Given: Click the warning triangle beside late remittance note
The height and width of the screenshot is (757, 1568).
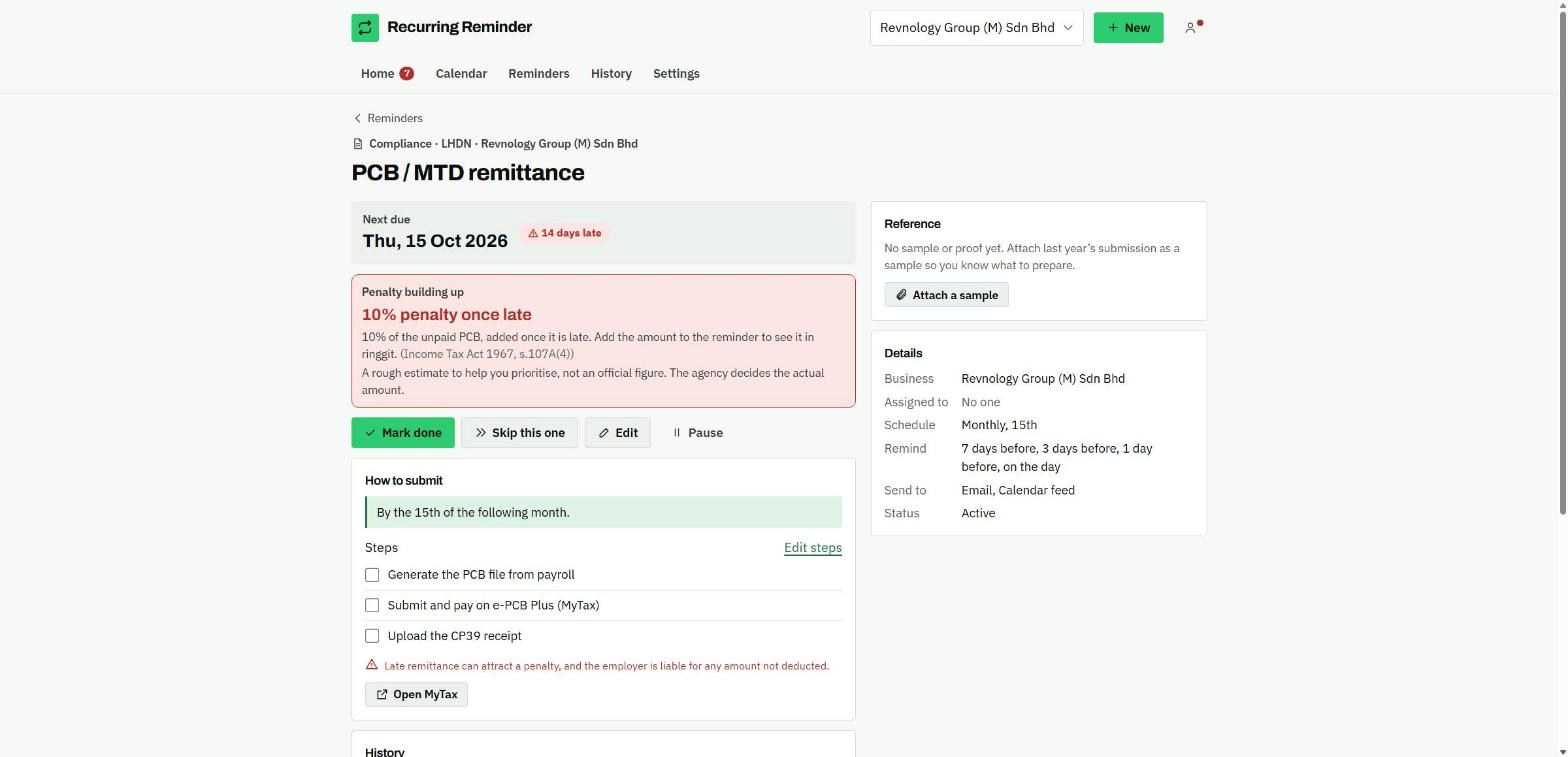Looking at the screenshot, I should [372, 665].
